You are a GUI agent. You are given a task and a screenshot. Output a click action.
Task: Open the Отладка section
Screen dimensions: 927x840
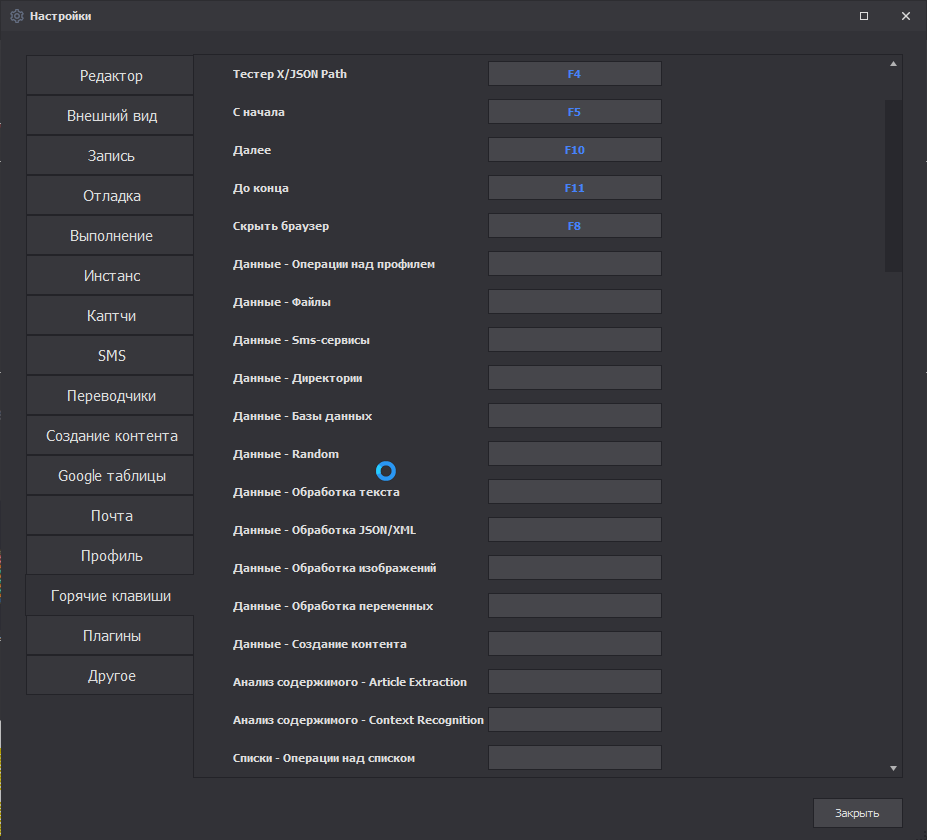pyautogui.click(x=110, y=196)
